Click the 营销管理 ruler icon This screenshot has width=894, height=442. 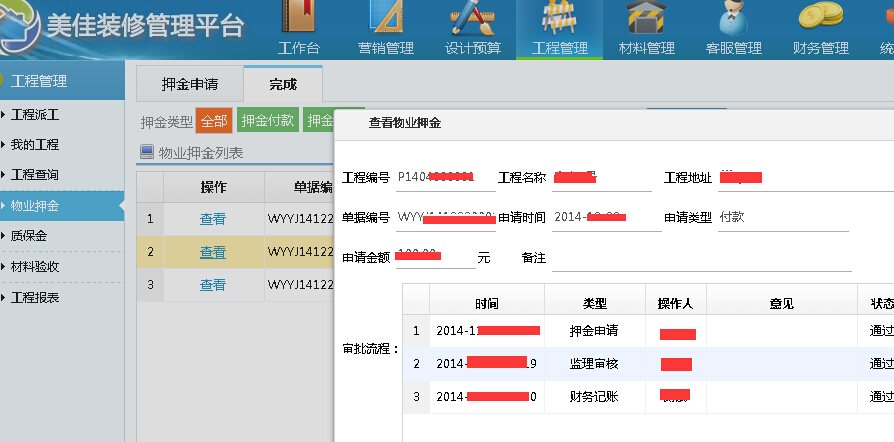[385, 20]
